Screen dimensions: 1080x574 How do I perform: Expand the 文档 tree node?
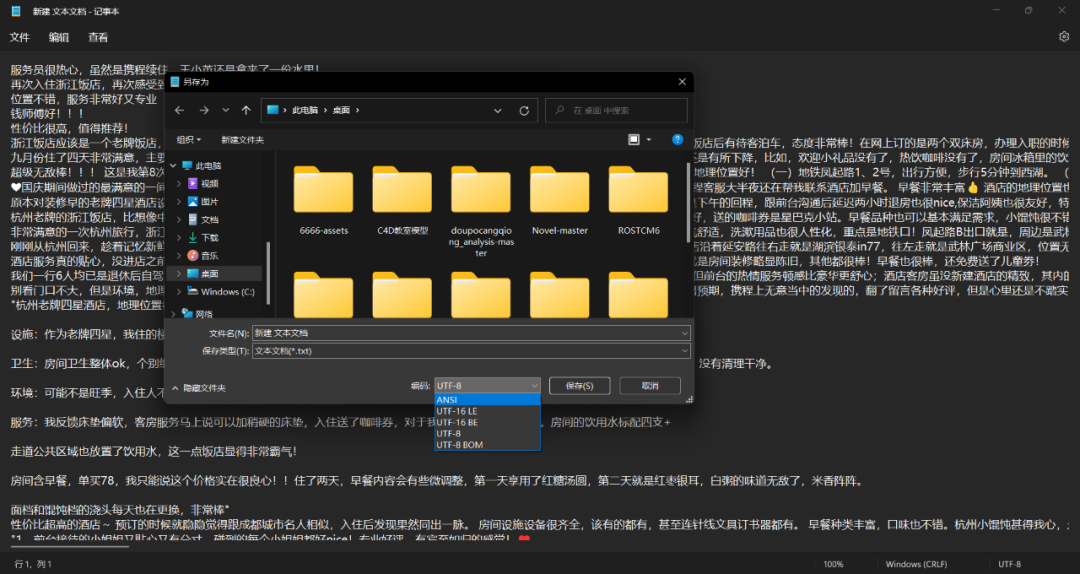point(179,220)
